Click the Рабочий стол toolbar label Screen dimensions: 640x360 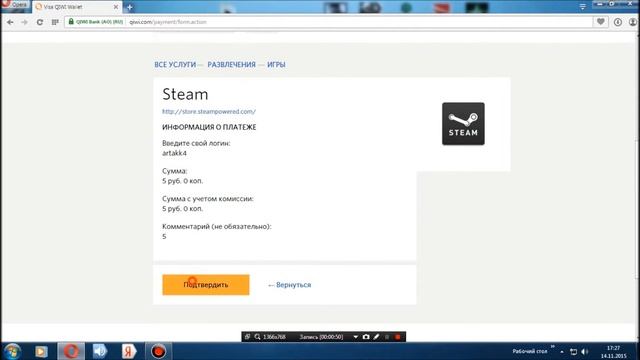click(x=529, y=351)
